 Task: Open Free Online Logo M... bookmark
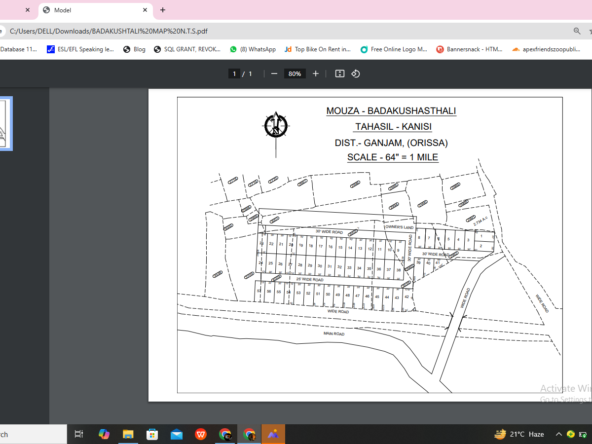point(394,49)
